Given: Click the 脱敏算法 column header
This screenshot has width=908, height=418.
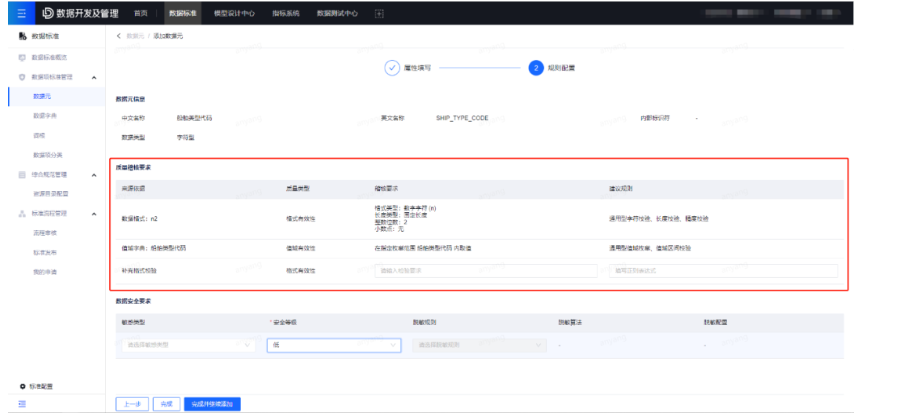Looking at the screenshot, I should pos(570,322).
